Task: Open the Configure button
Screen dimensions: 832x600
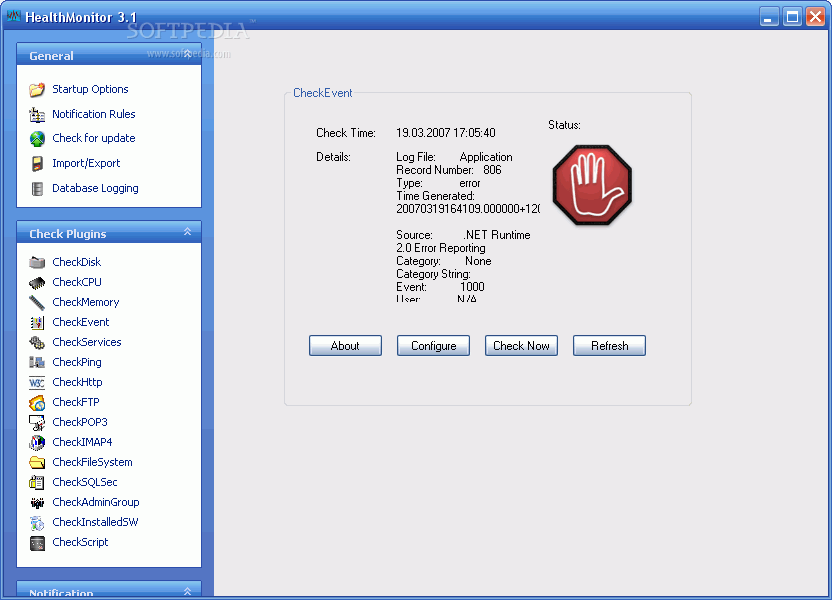Action: (x=434, y=346)
